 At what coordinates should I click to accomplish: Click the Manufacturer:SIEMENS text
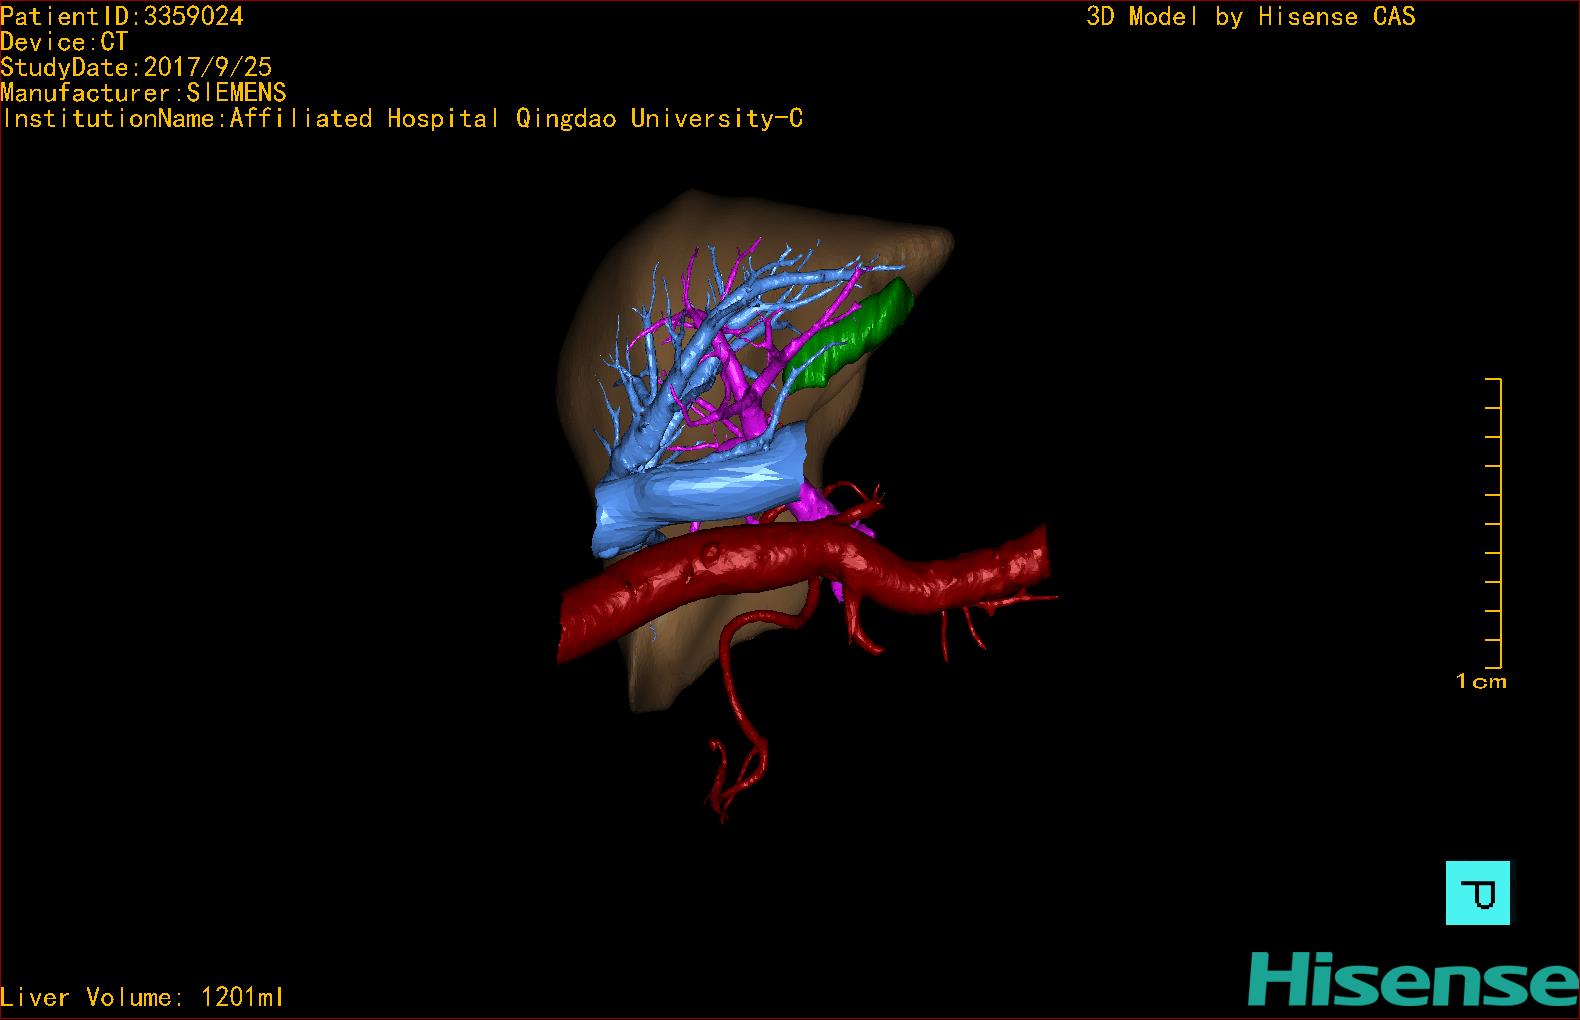coord(143,93)
